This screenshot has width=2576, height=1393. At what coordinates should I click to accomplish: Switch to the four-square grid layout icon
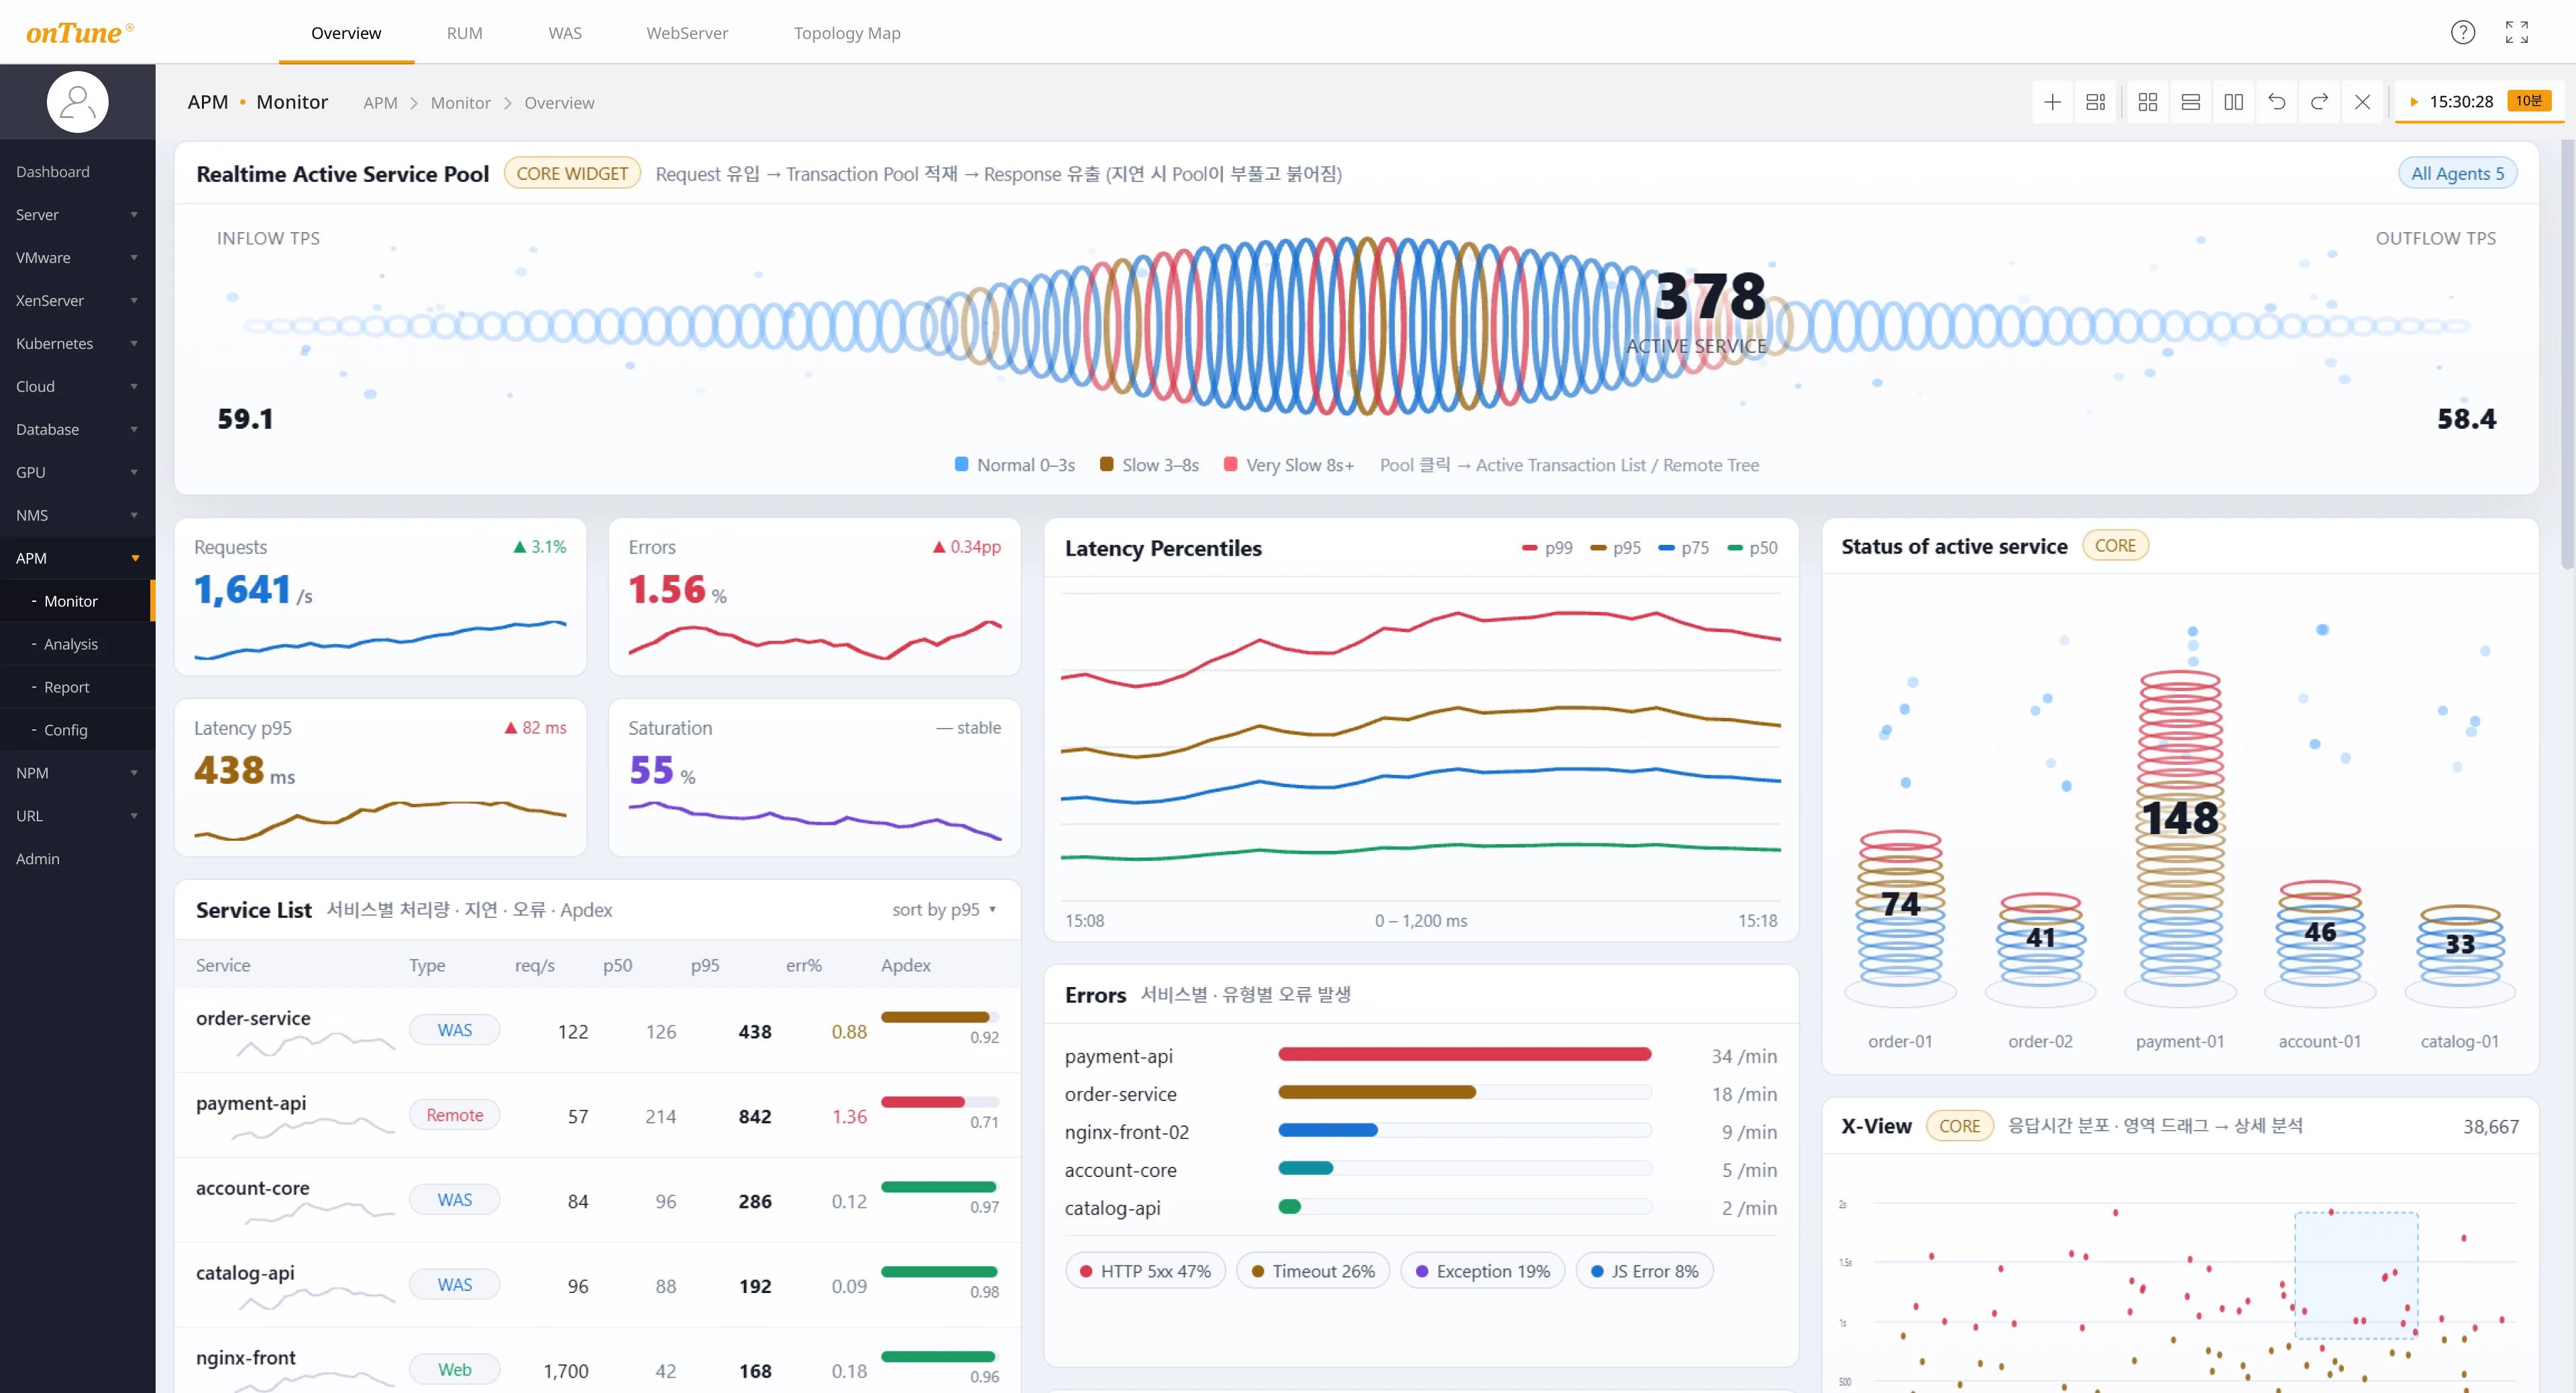pos(2147,102)
